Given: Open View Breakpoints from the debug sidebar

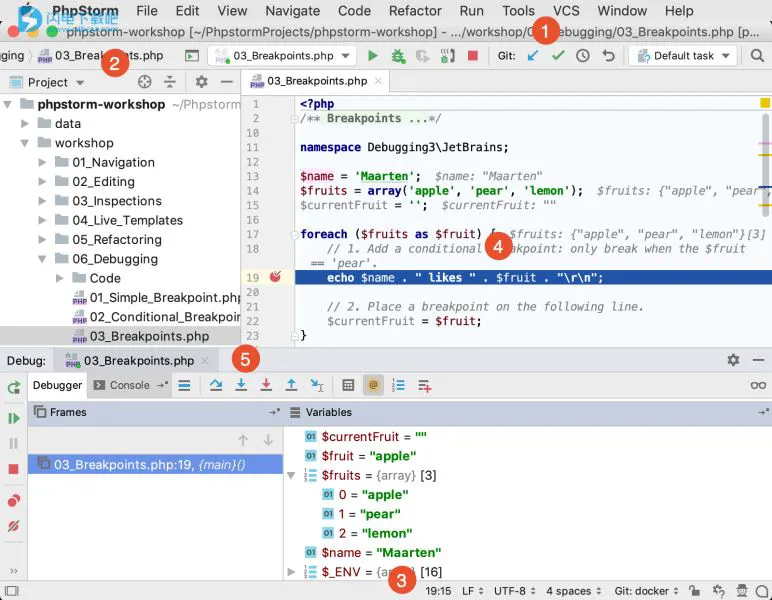Looking at the screenshot, I should pyautogui.click(x=13, y=500).
